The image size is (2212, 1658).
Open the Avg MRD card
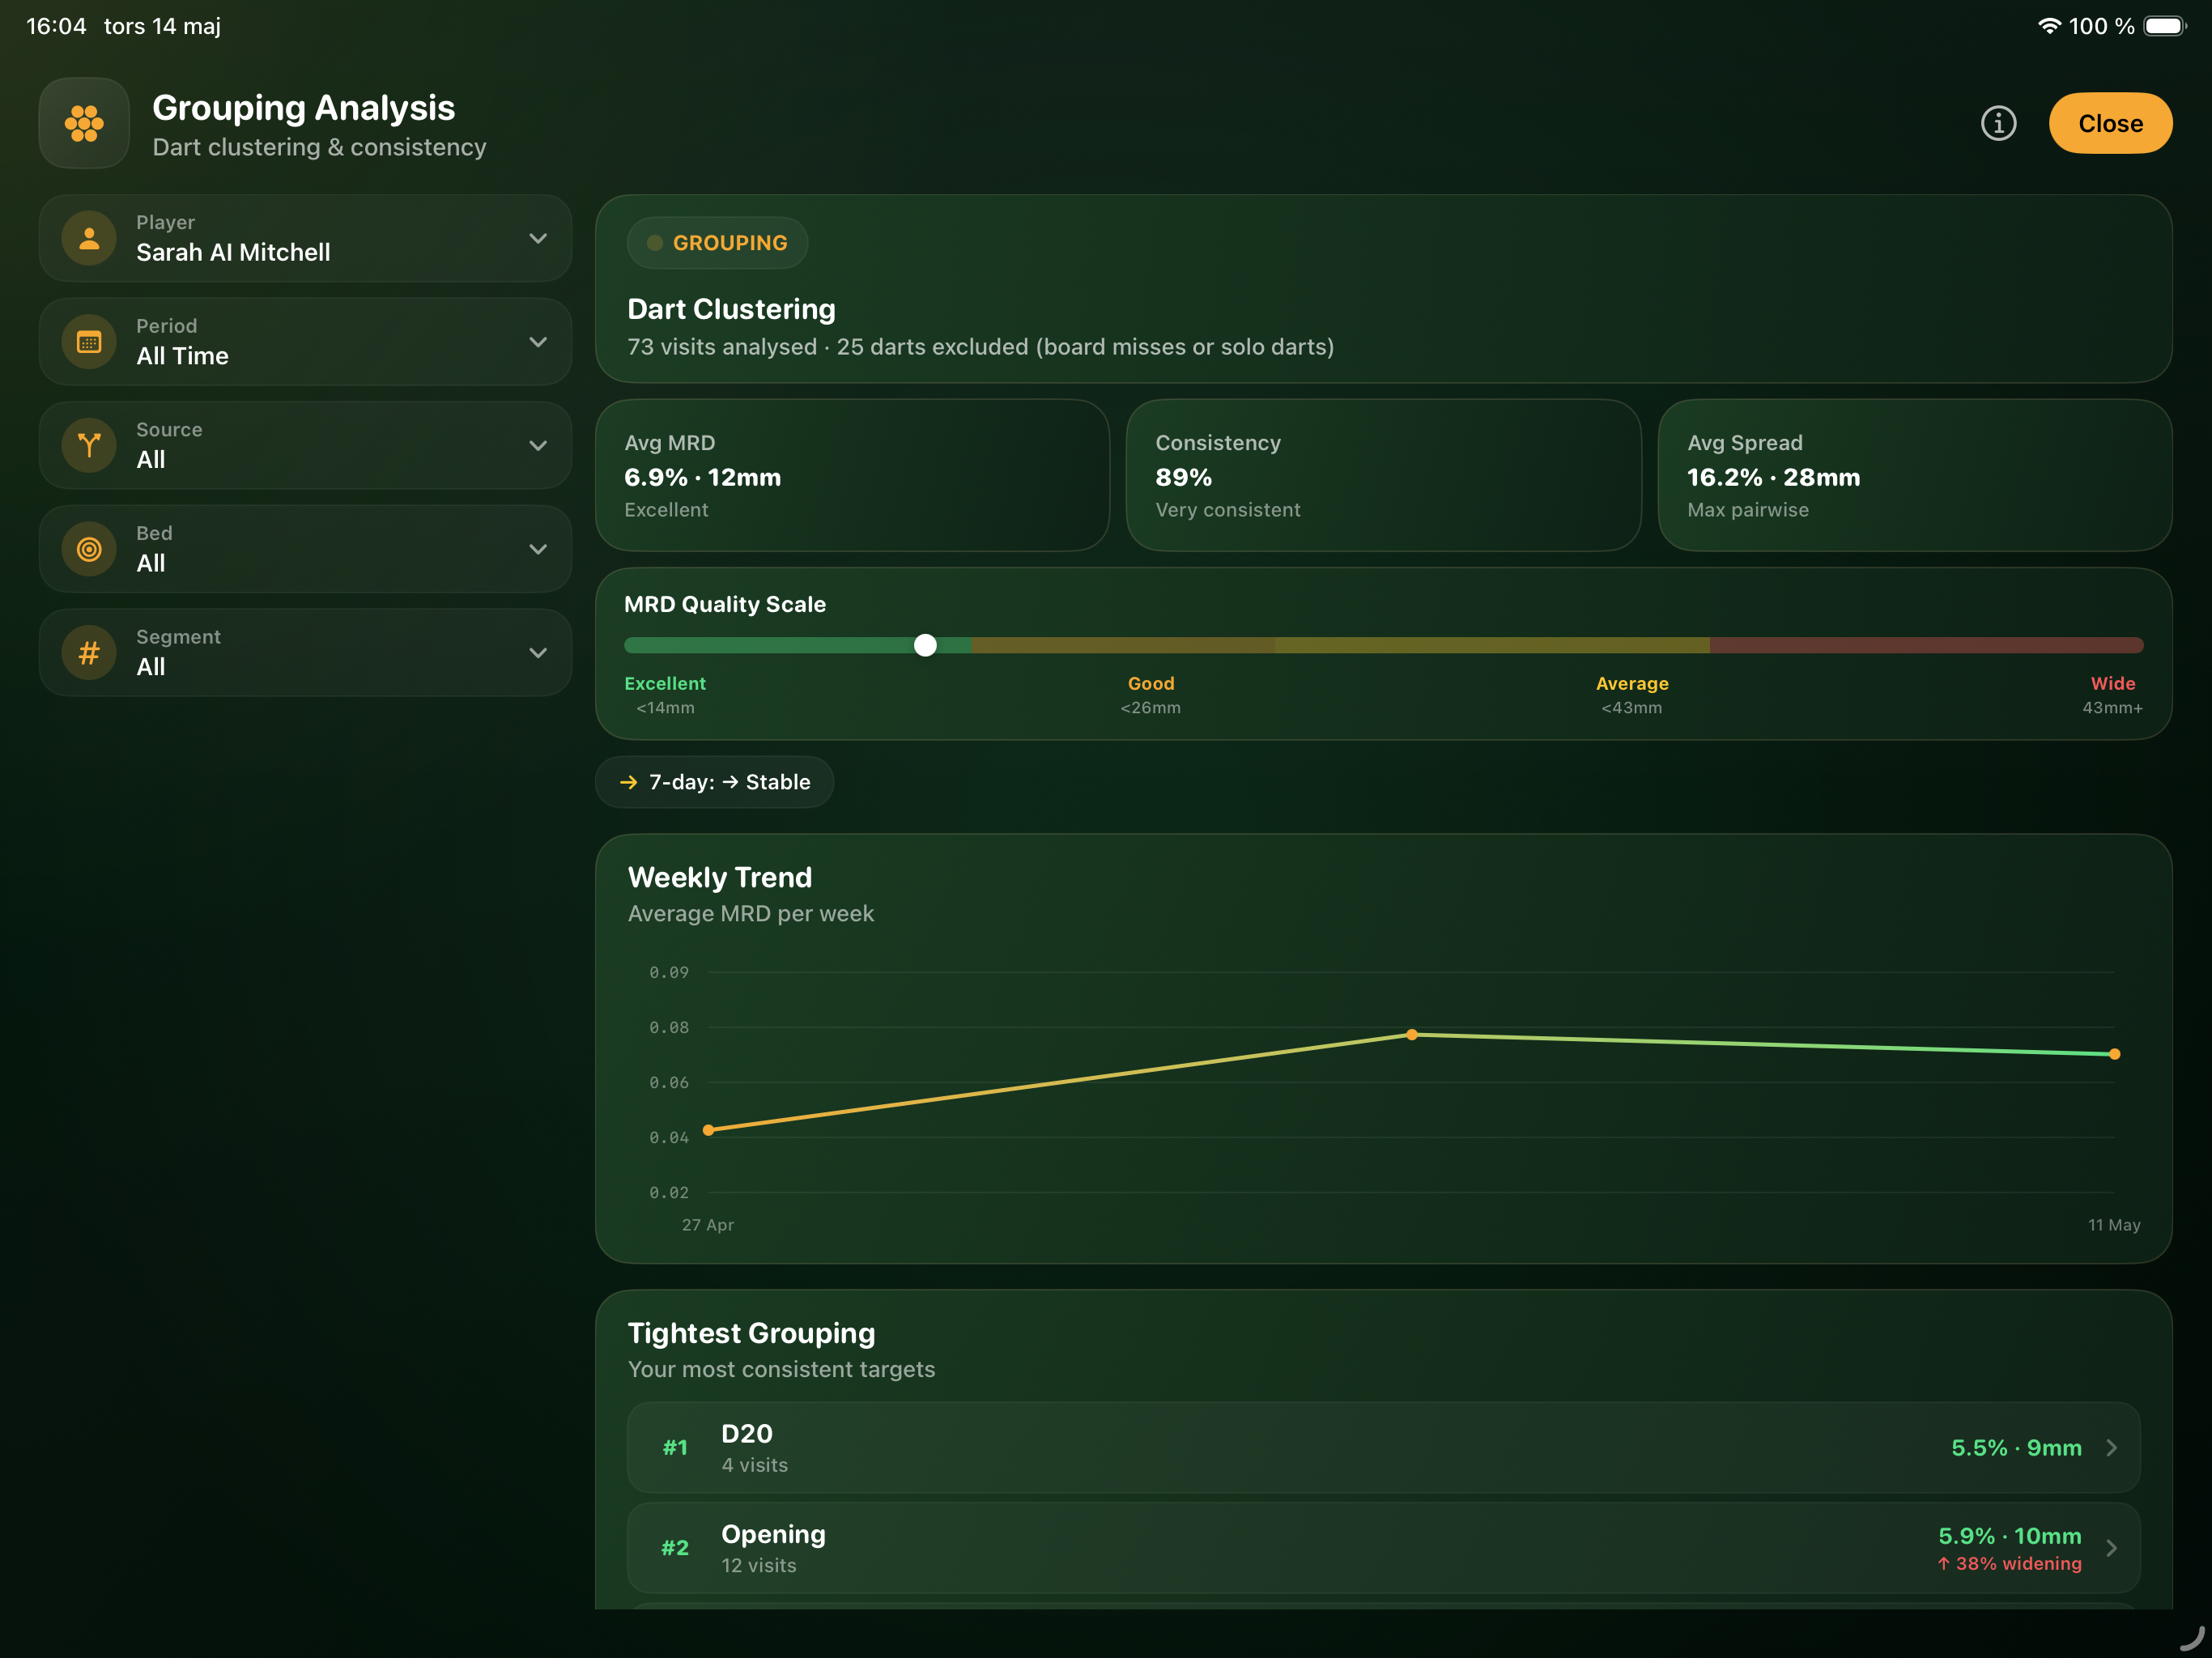(x=852, y=475)
